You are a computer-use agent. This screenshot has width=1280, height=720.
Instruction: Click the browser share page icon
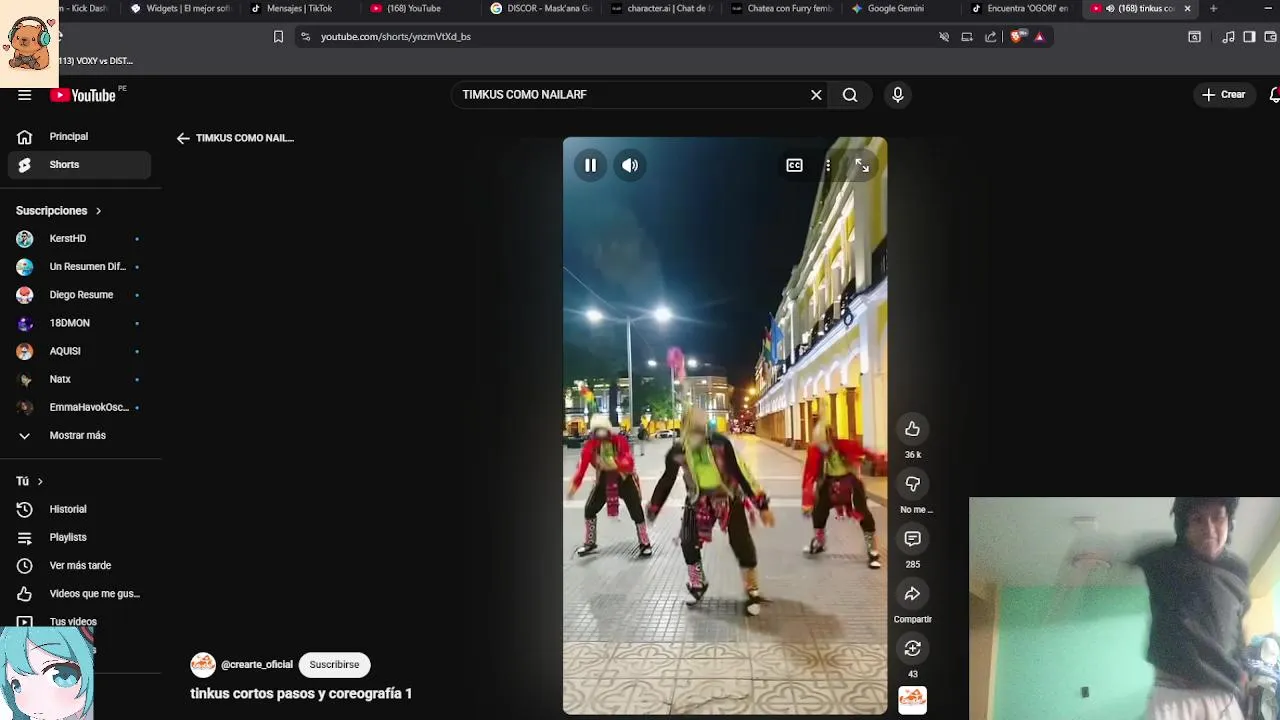pyautogui.click(x=990, y=37)
